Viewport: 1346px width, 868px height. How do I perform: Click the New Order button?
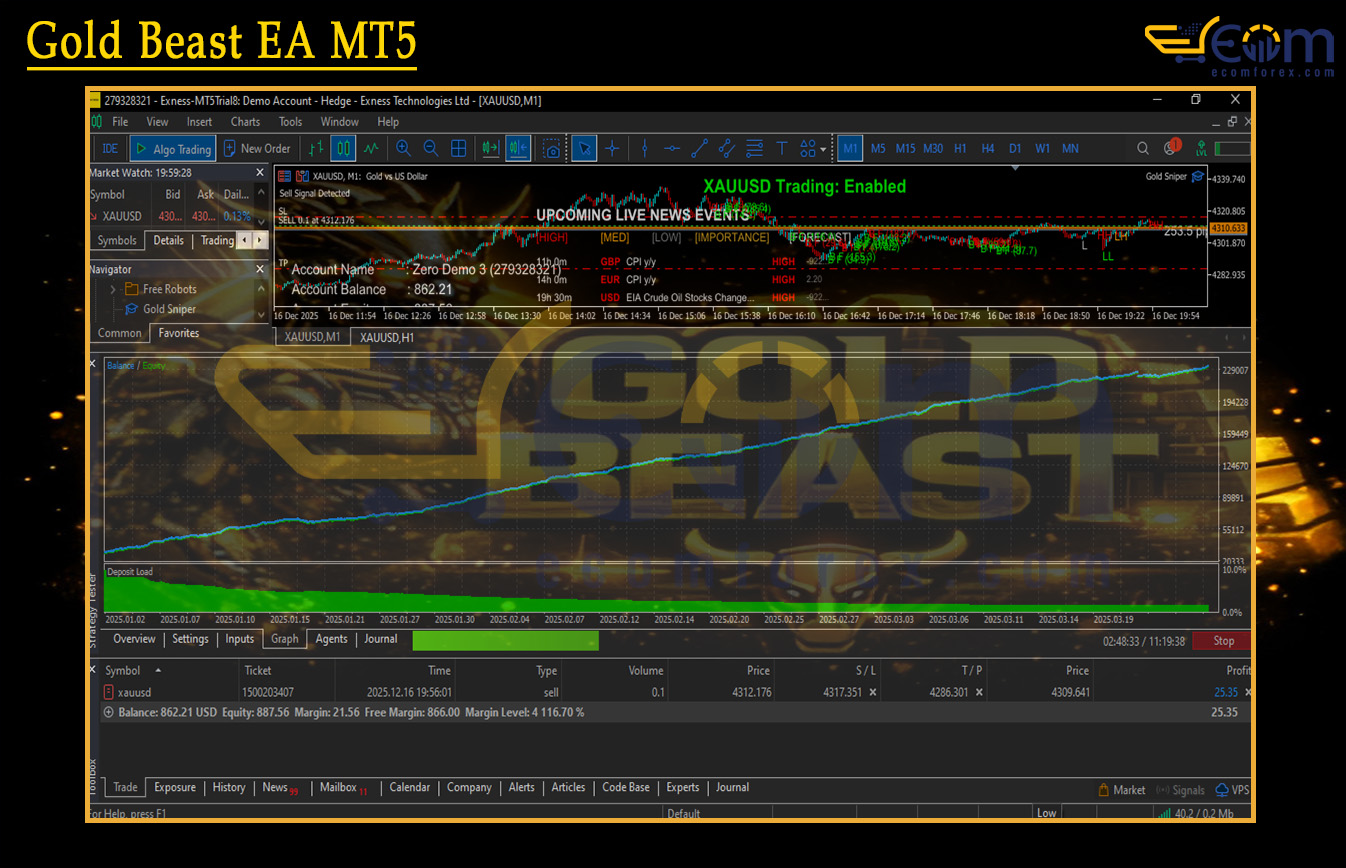coord(257,149)
